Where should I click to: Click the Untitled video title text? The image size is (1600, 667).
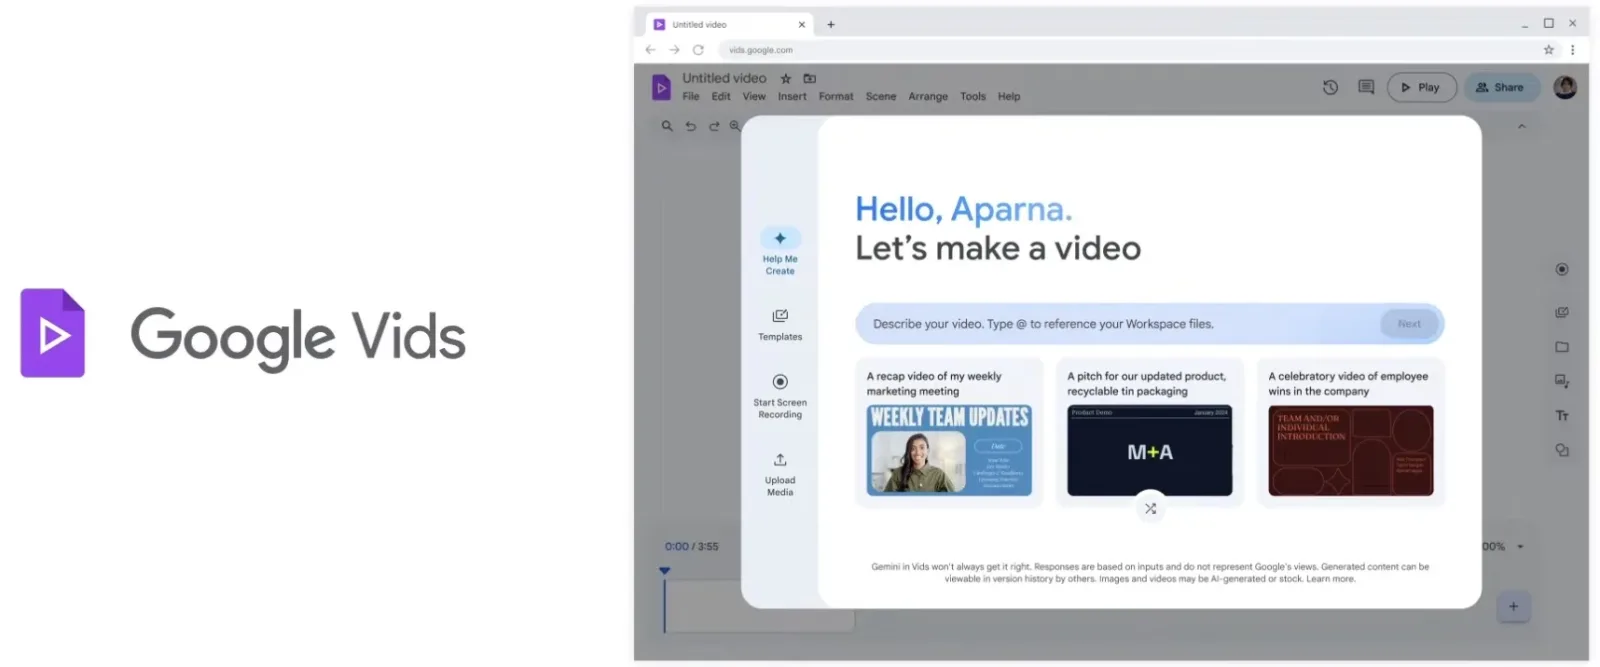click(x=724, y=78)
